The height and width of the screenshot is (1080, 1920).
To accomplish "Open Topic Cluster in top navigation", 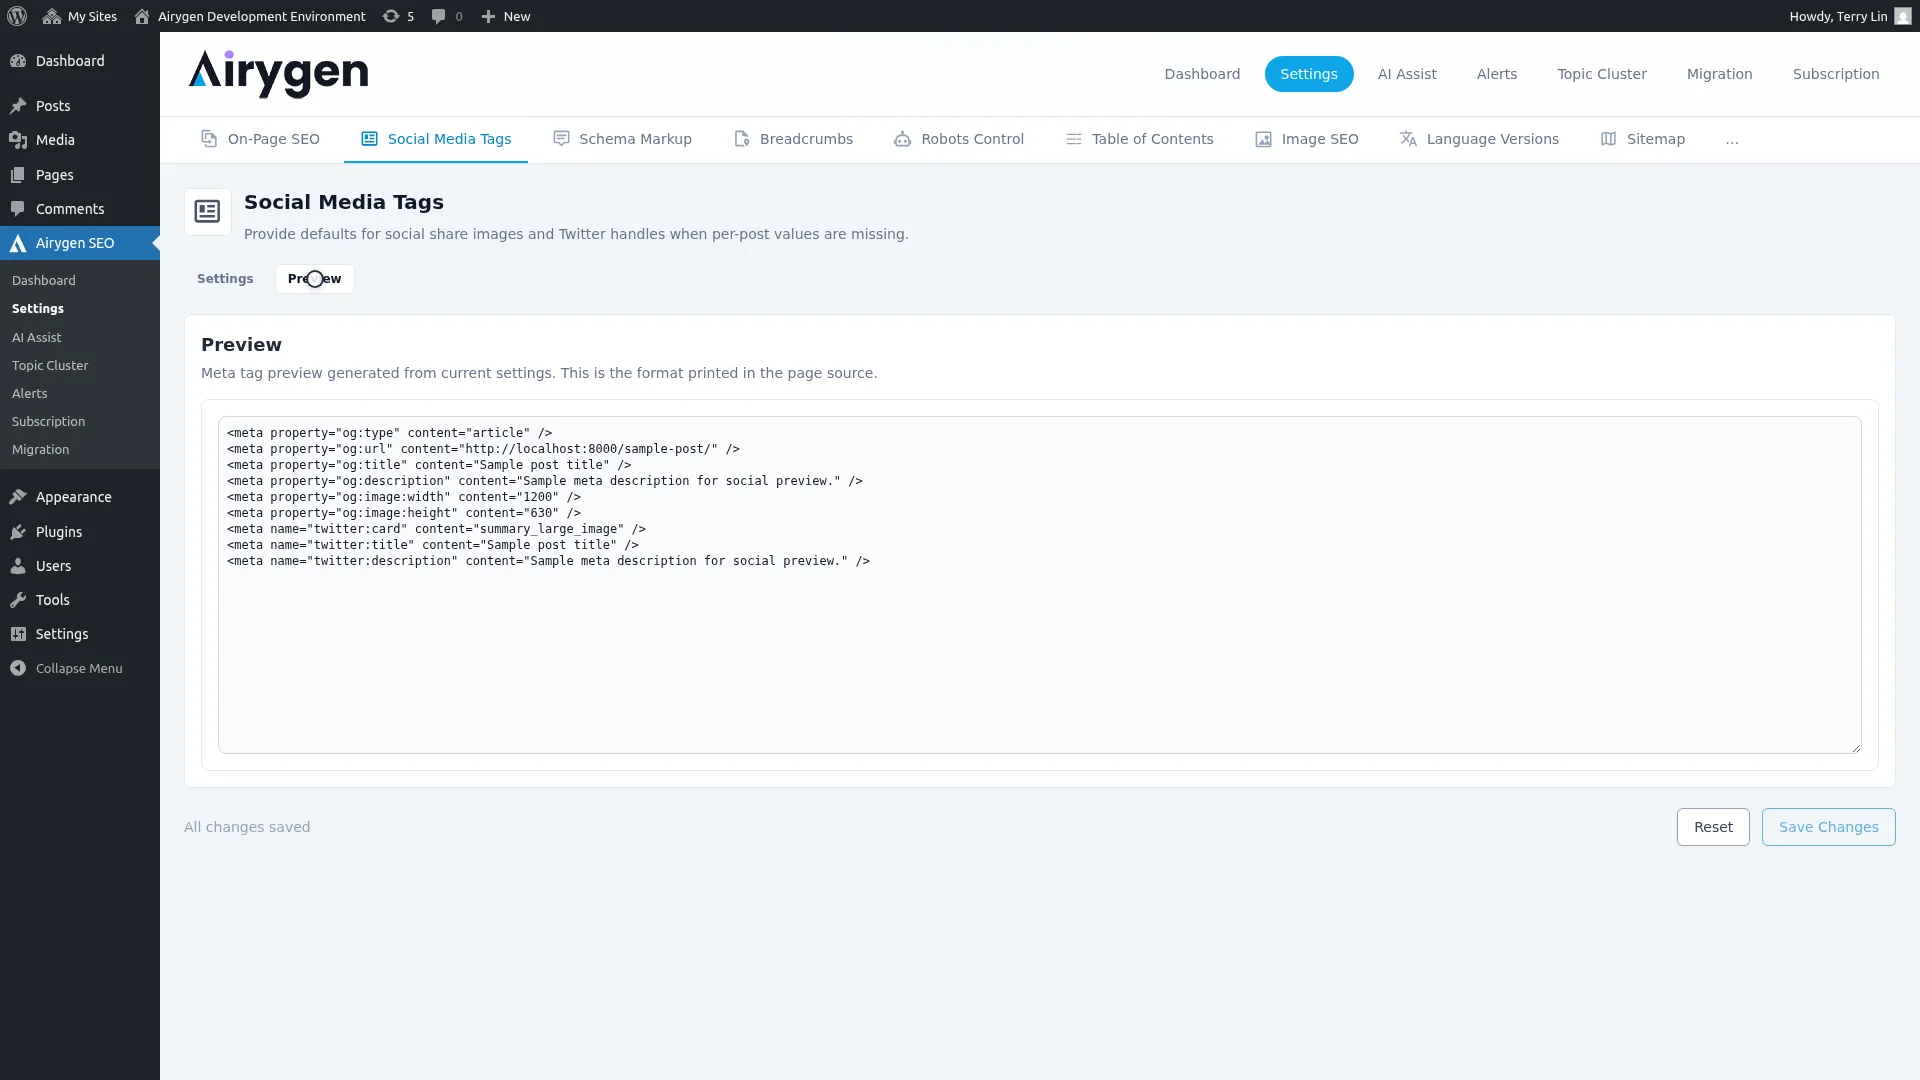I will click(x=1602, y=74).
